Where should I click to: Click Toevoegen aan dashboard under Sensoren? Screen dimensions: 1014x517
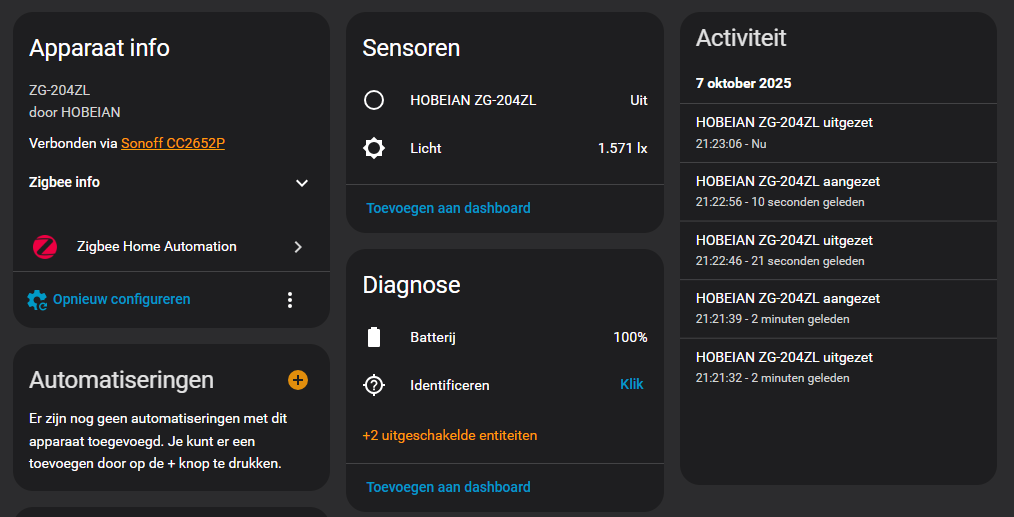coord(448,208)
